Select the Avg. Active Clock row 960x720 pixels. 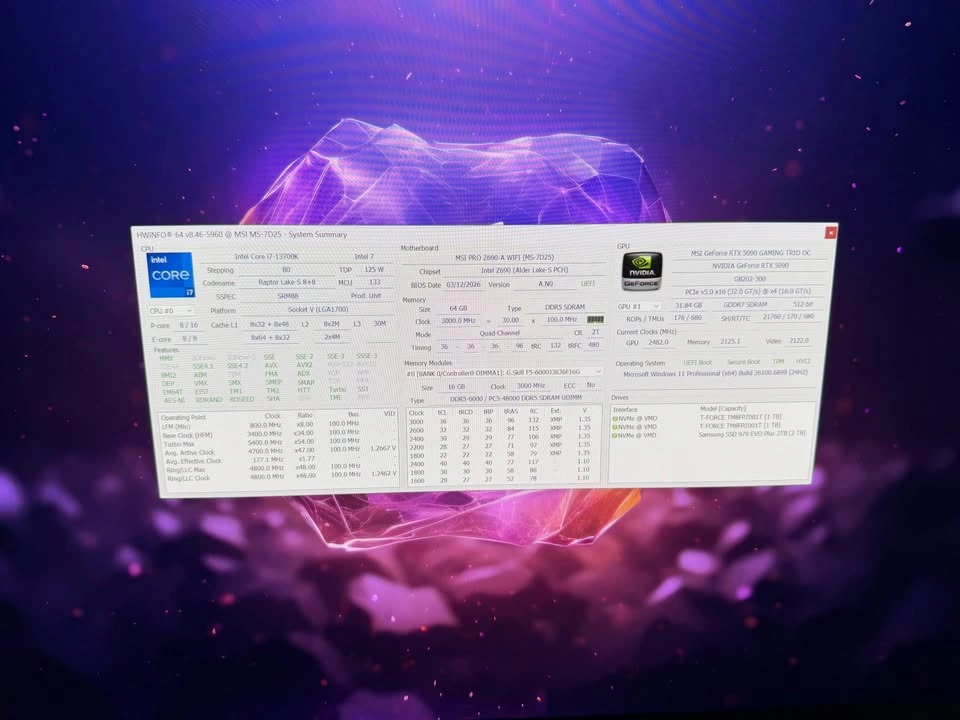pos(280,451)
